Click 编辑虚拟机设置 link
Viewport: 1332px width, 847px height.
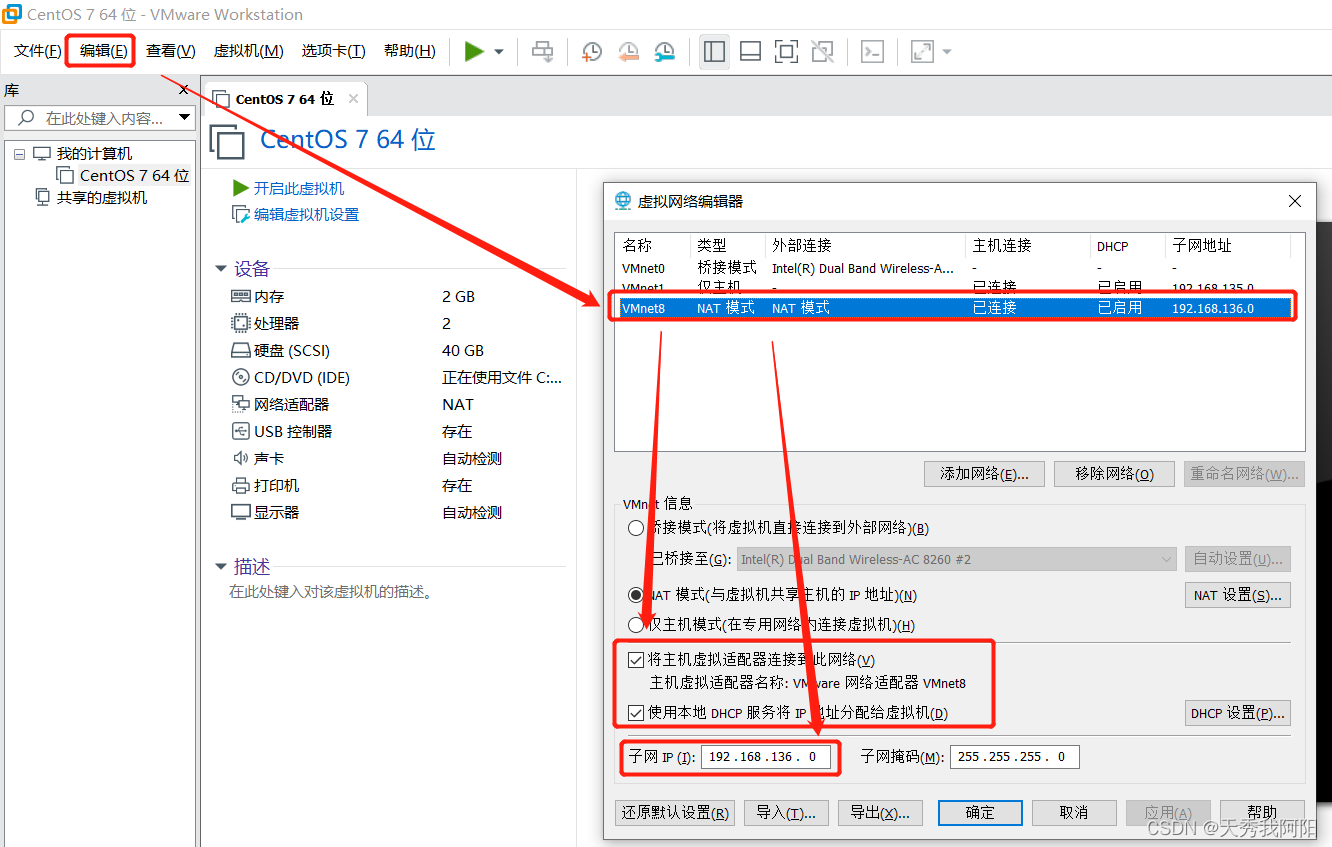tap(306, 214)
